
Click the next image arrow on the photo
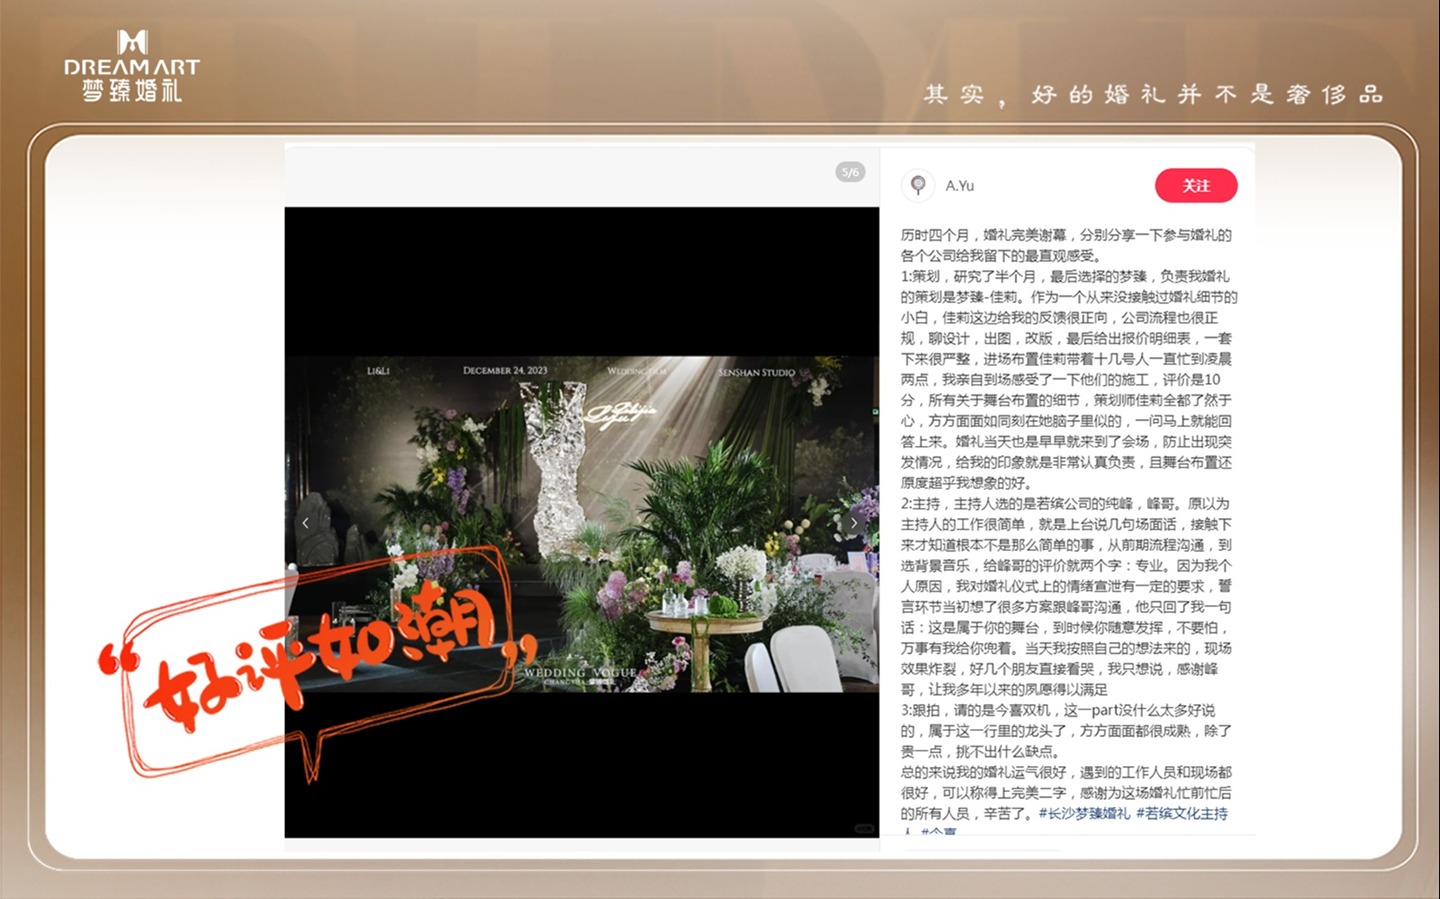pos(853,523)
